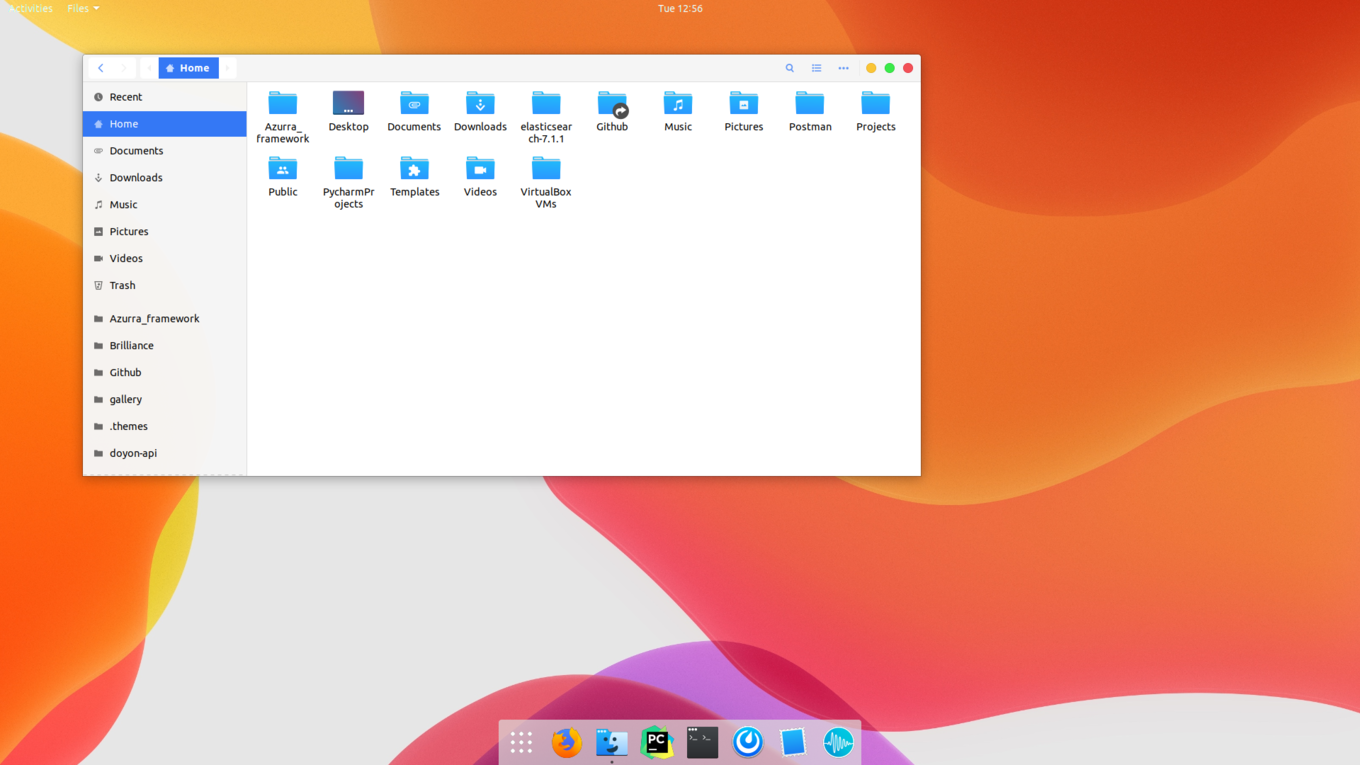Open Brilliance bookmark in sidebar
The image size is (1360, 765).
pos(165,346)
